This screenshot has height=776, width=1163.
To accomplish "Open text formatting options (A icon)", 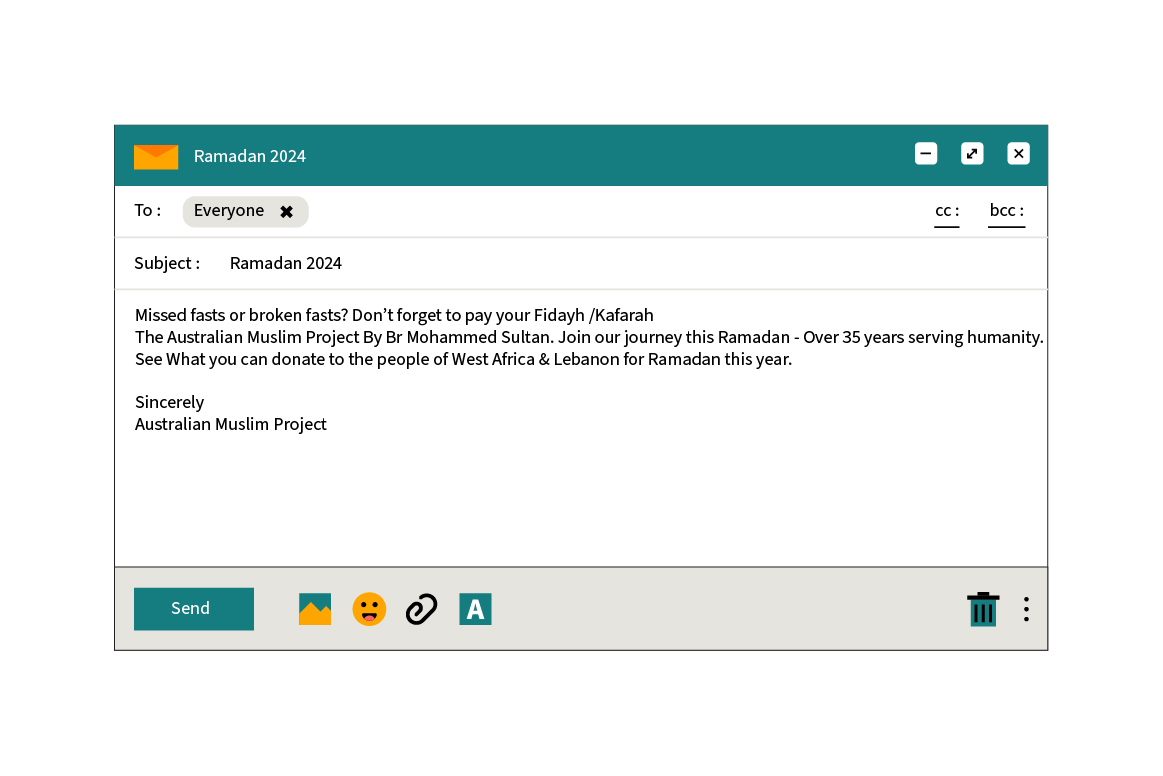I will pyautogui.click(x=475, y=609).
